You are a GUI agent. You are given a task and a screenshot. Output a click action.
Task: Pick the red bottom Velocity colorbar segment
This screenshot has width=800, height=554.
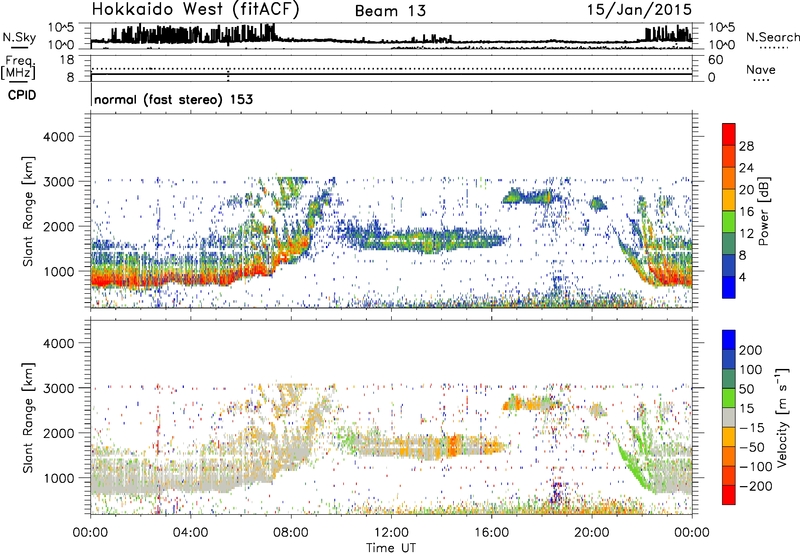(729, 495)
